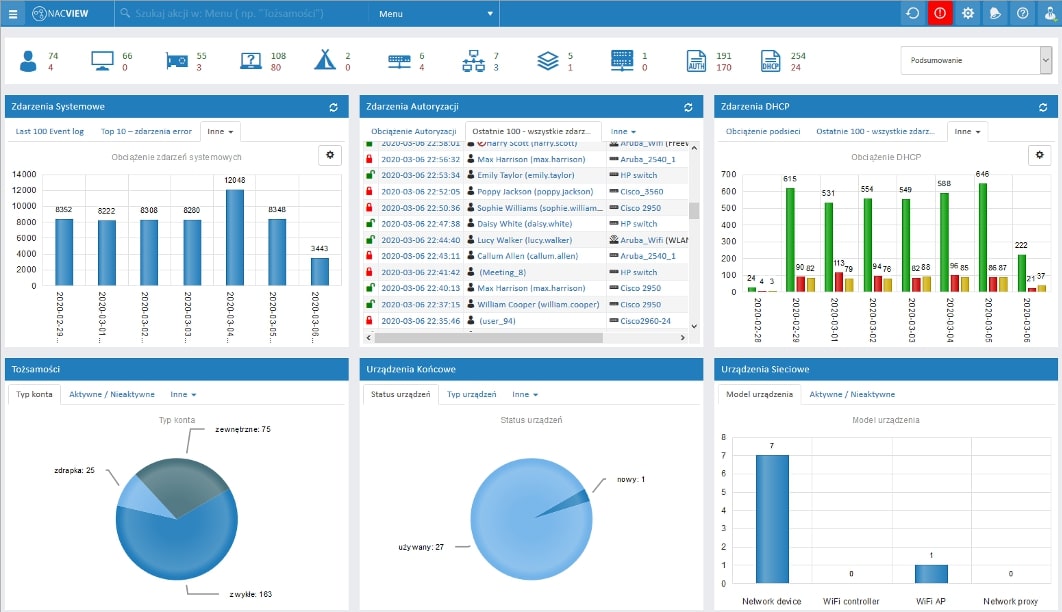Open the Typ urządzeń tab

472,394
